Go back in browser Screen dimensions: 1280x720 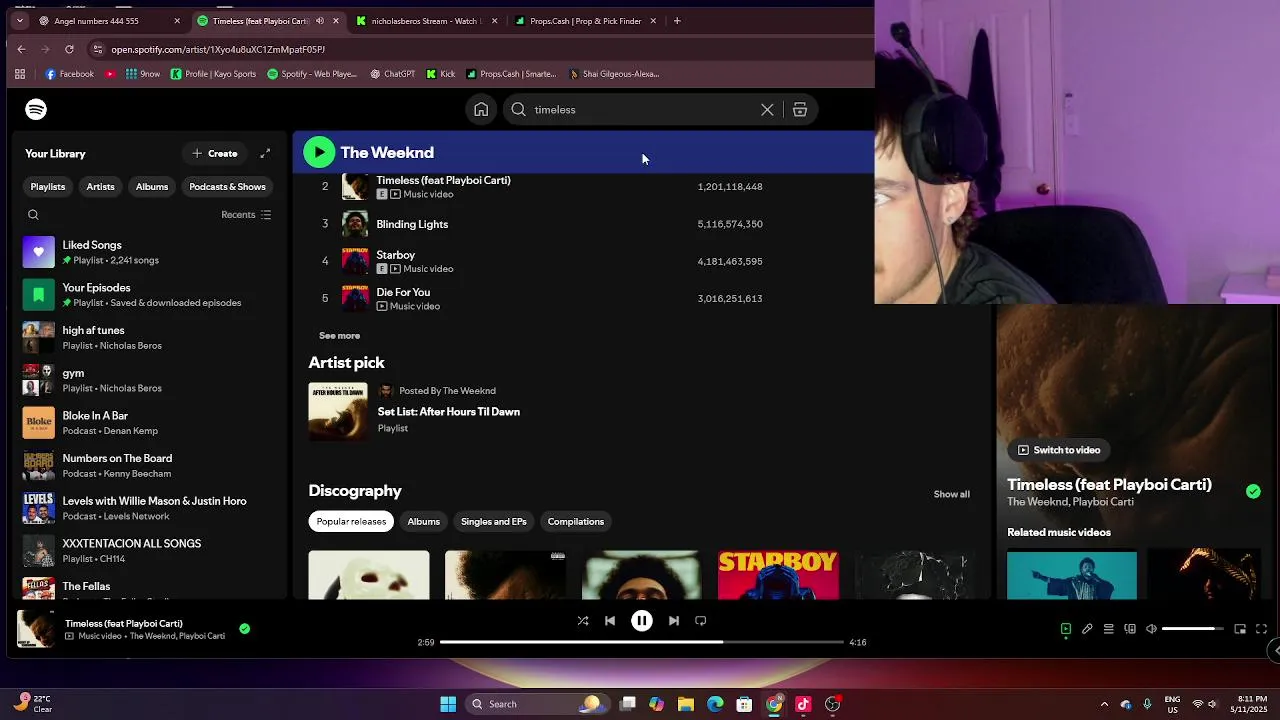tap(22, 49)
